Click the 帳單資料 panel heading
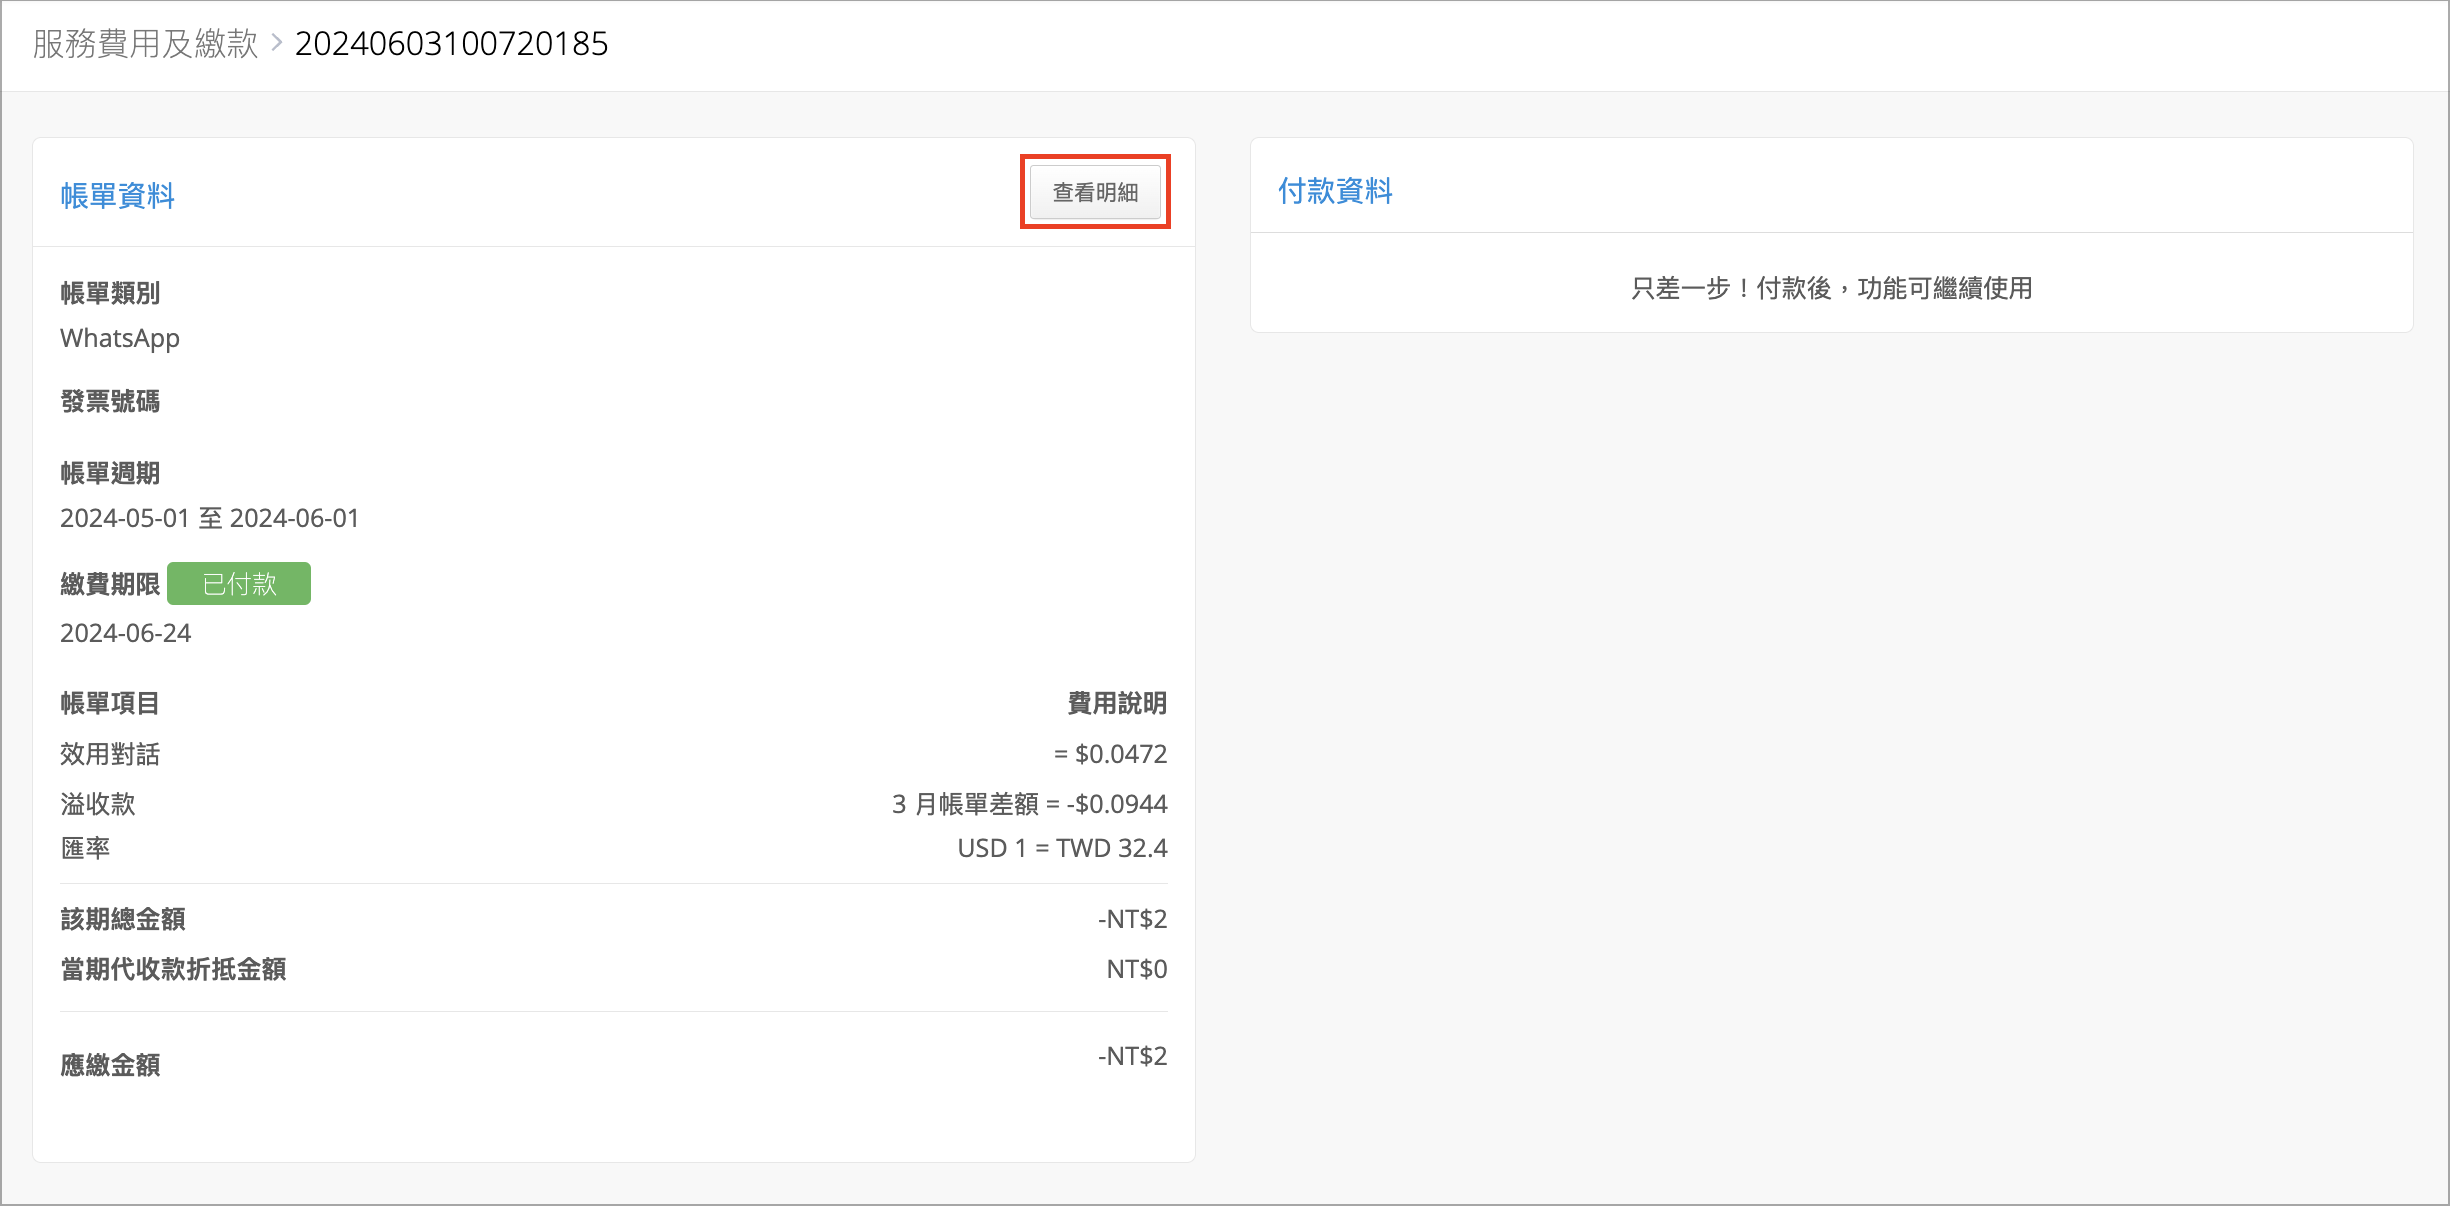The width and height of the screenshot is (2450, 1206). tap(117, 196)
